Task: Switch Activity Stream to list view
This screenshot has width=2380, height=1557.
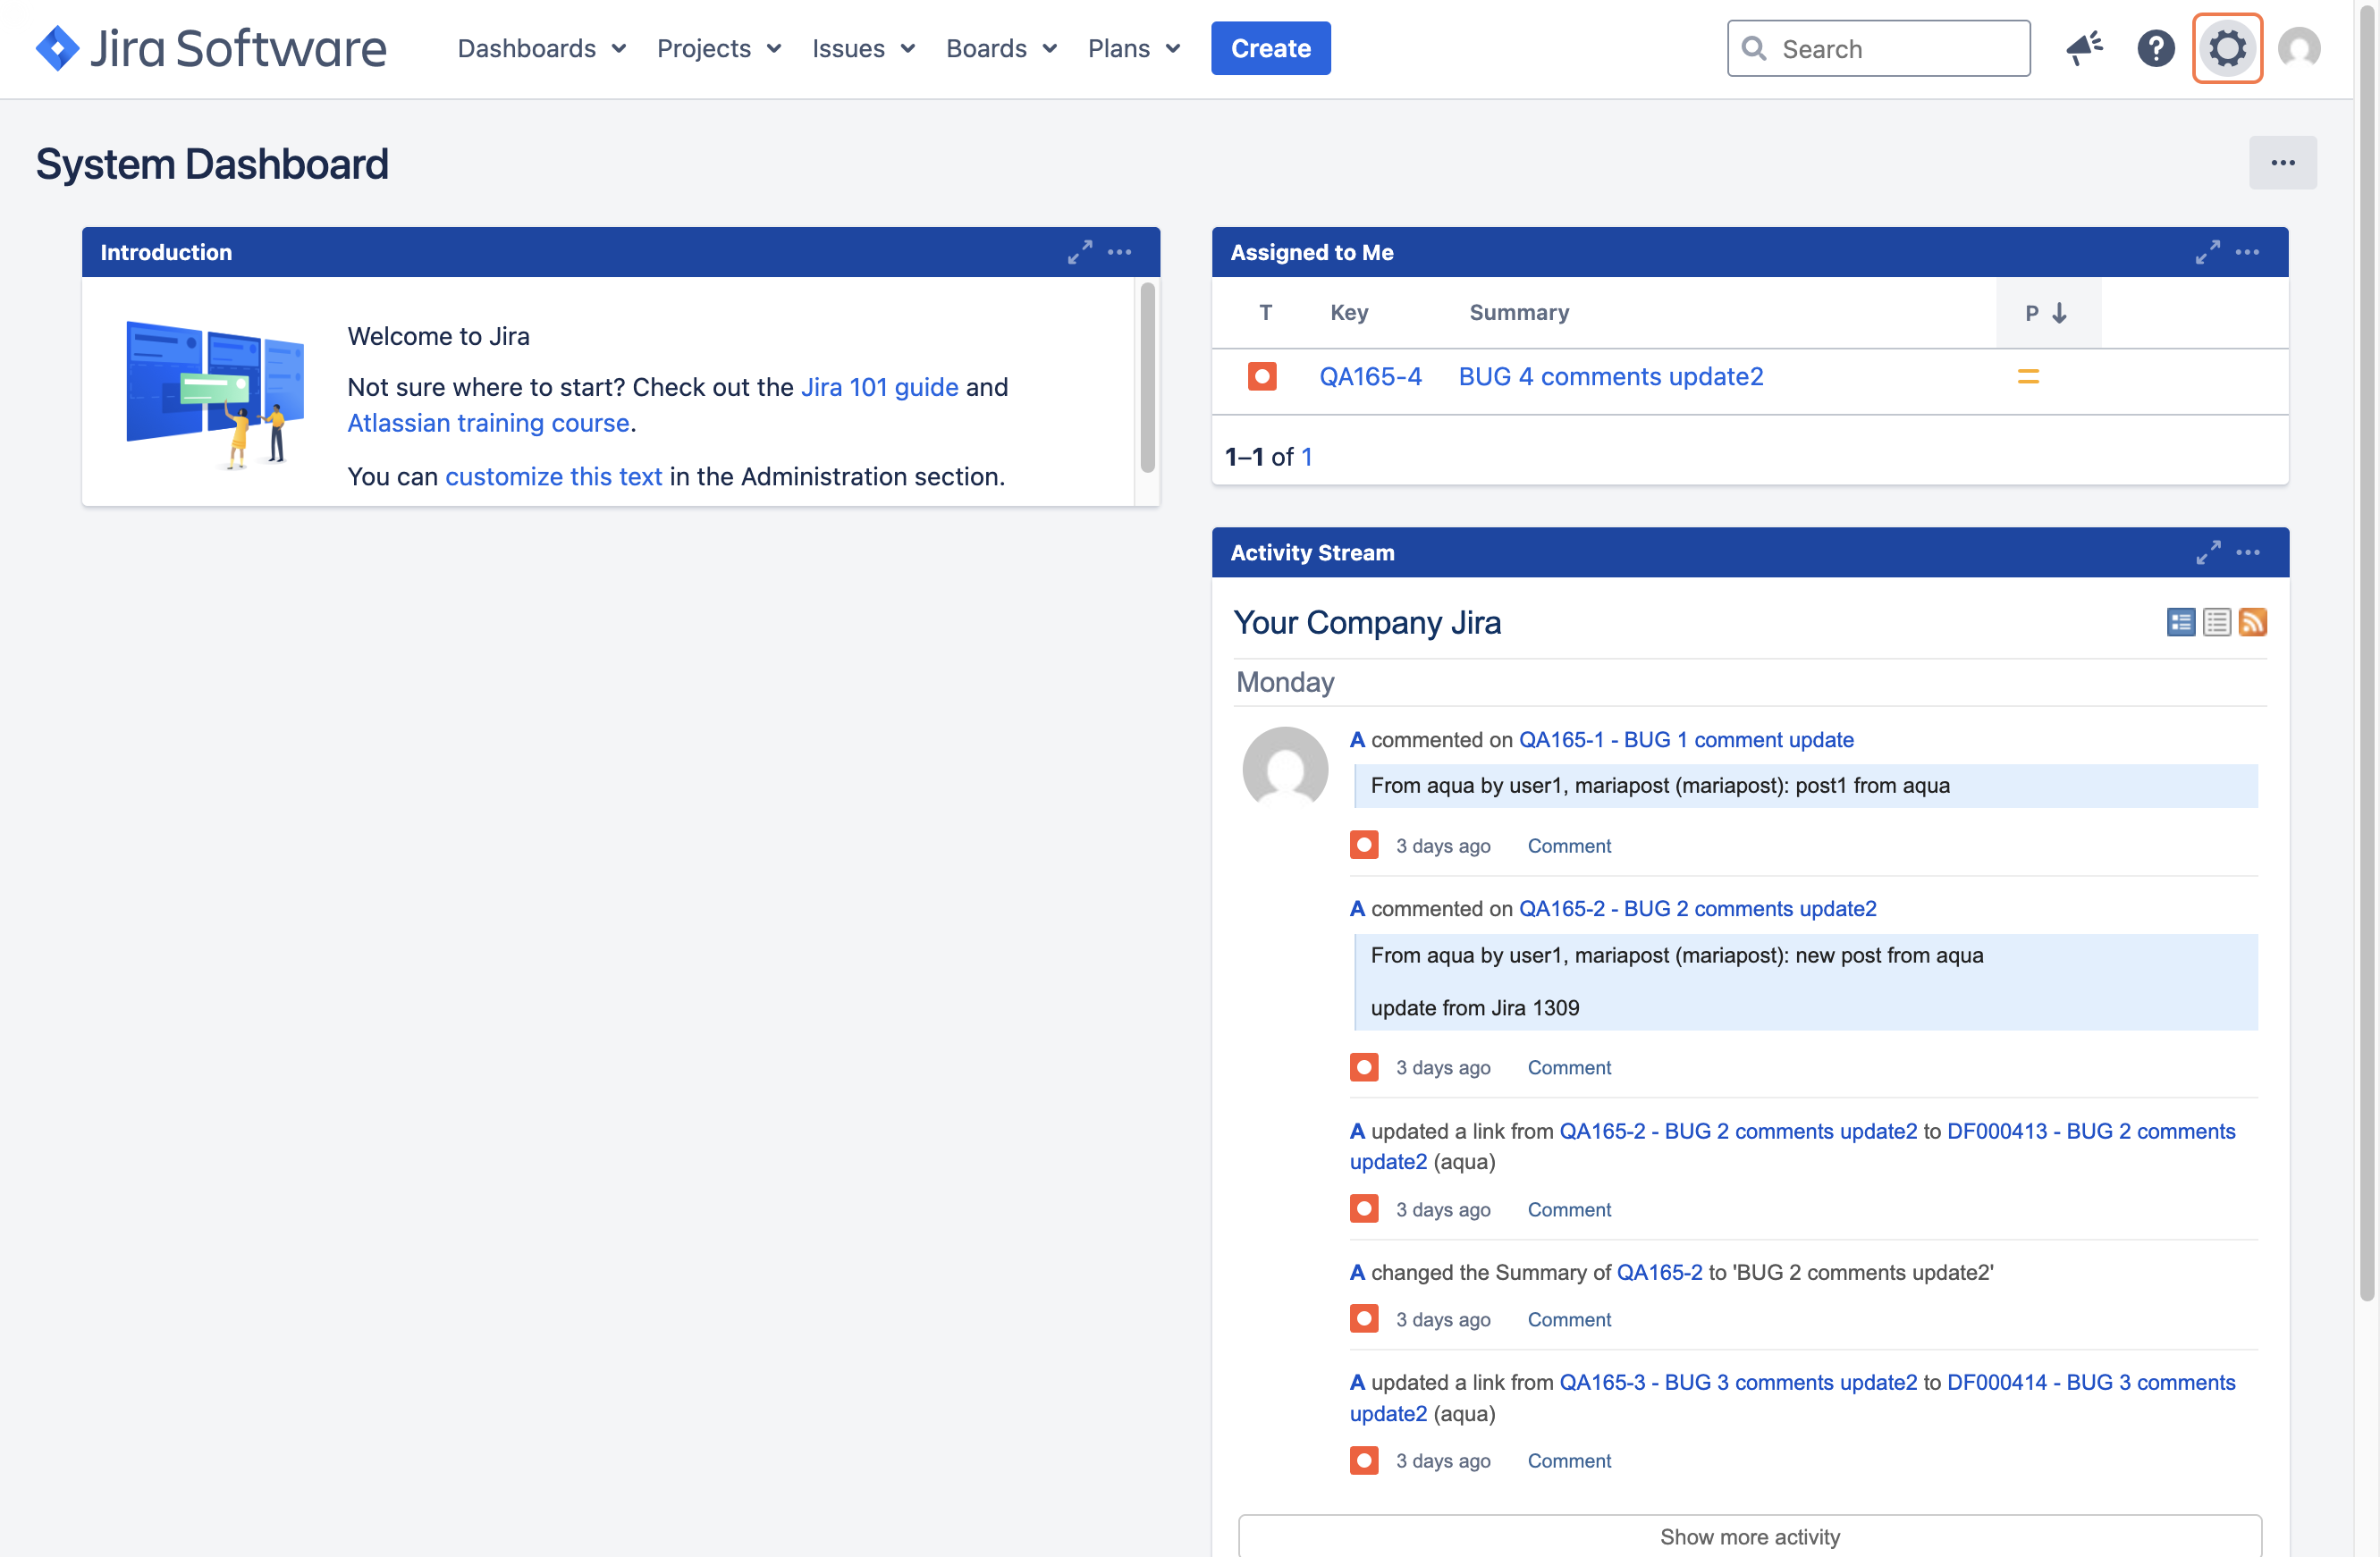Action: 2216,622
